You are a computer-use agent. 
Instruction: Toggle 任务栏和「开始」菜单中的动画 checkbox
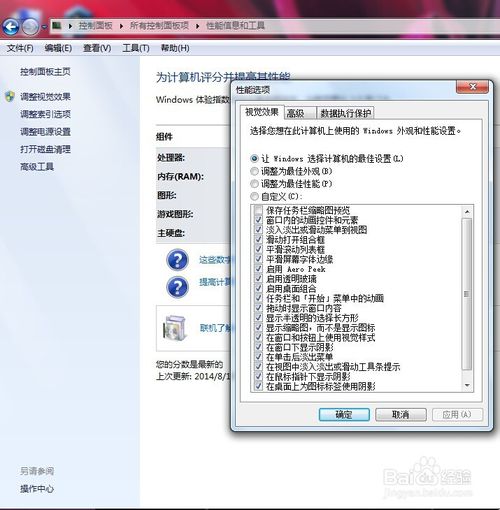[x=258, y=298]
